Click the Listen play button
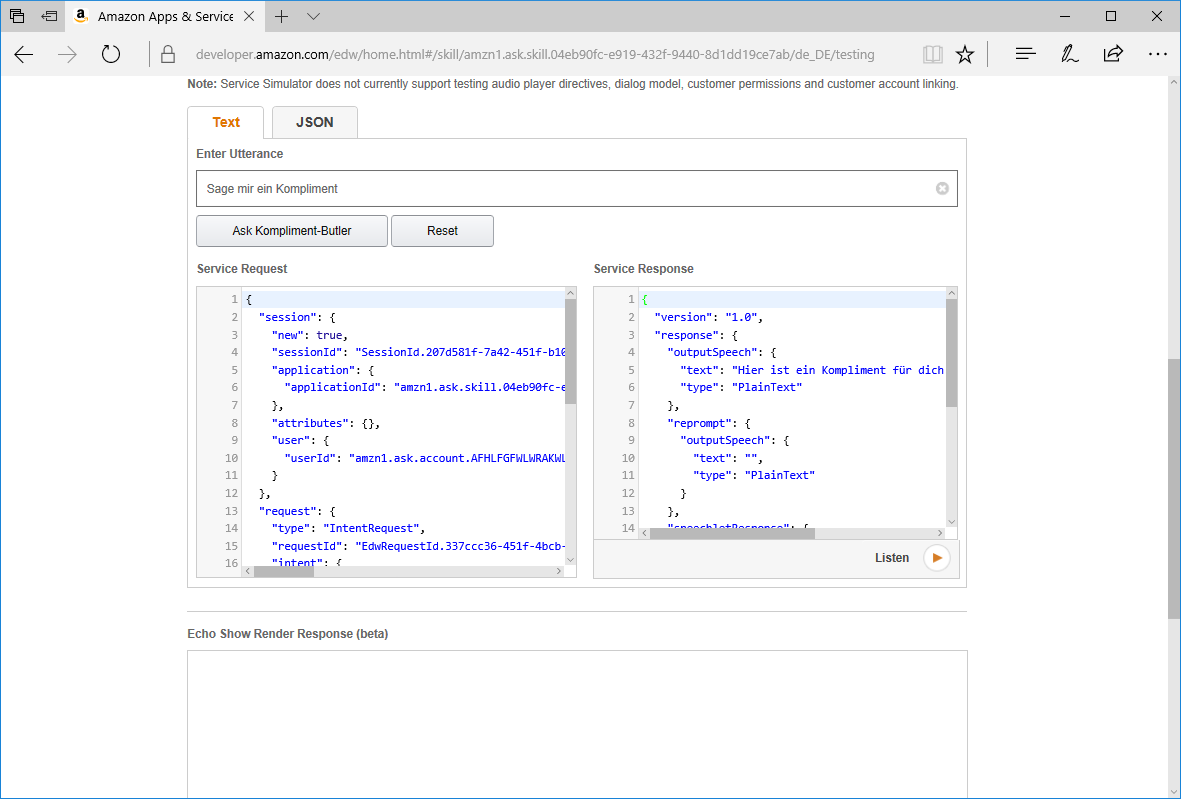1181x799 pixels. pos(936,558)
